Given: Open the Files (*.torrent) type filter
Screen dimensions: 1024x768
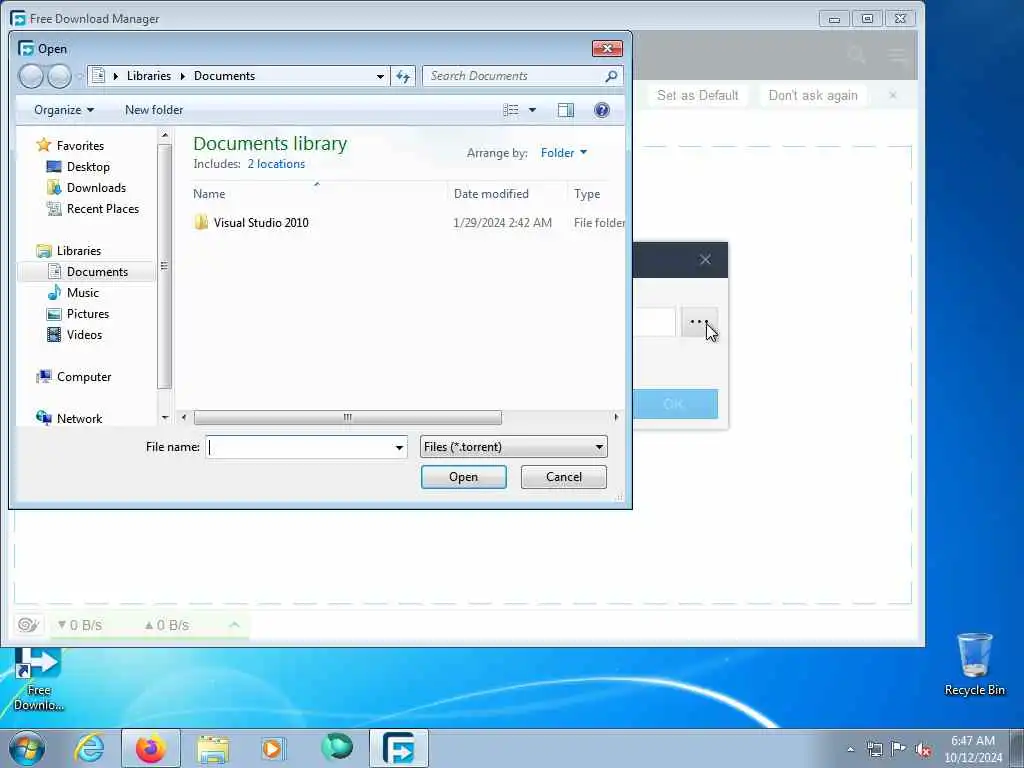Looking at the screenshot, I should 513,447.
